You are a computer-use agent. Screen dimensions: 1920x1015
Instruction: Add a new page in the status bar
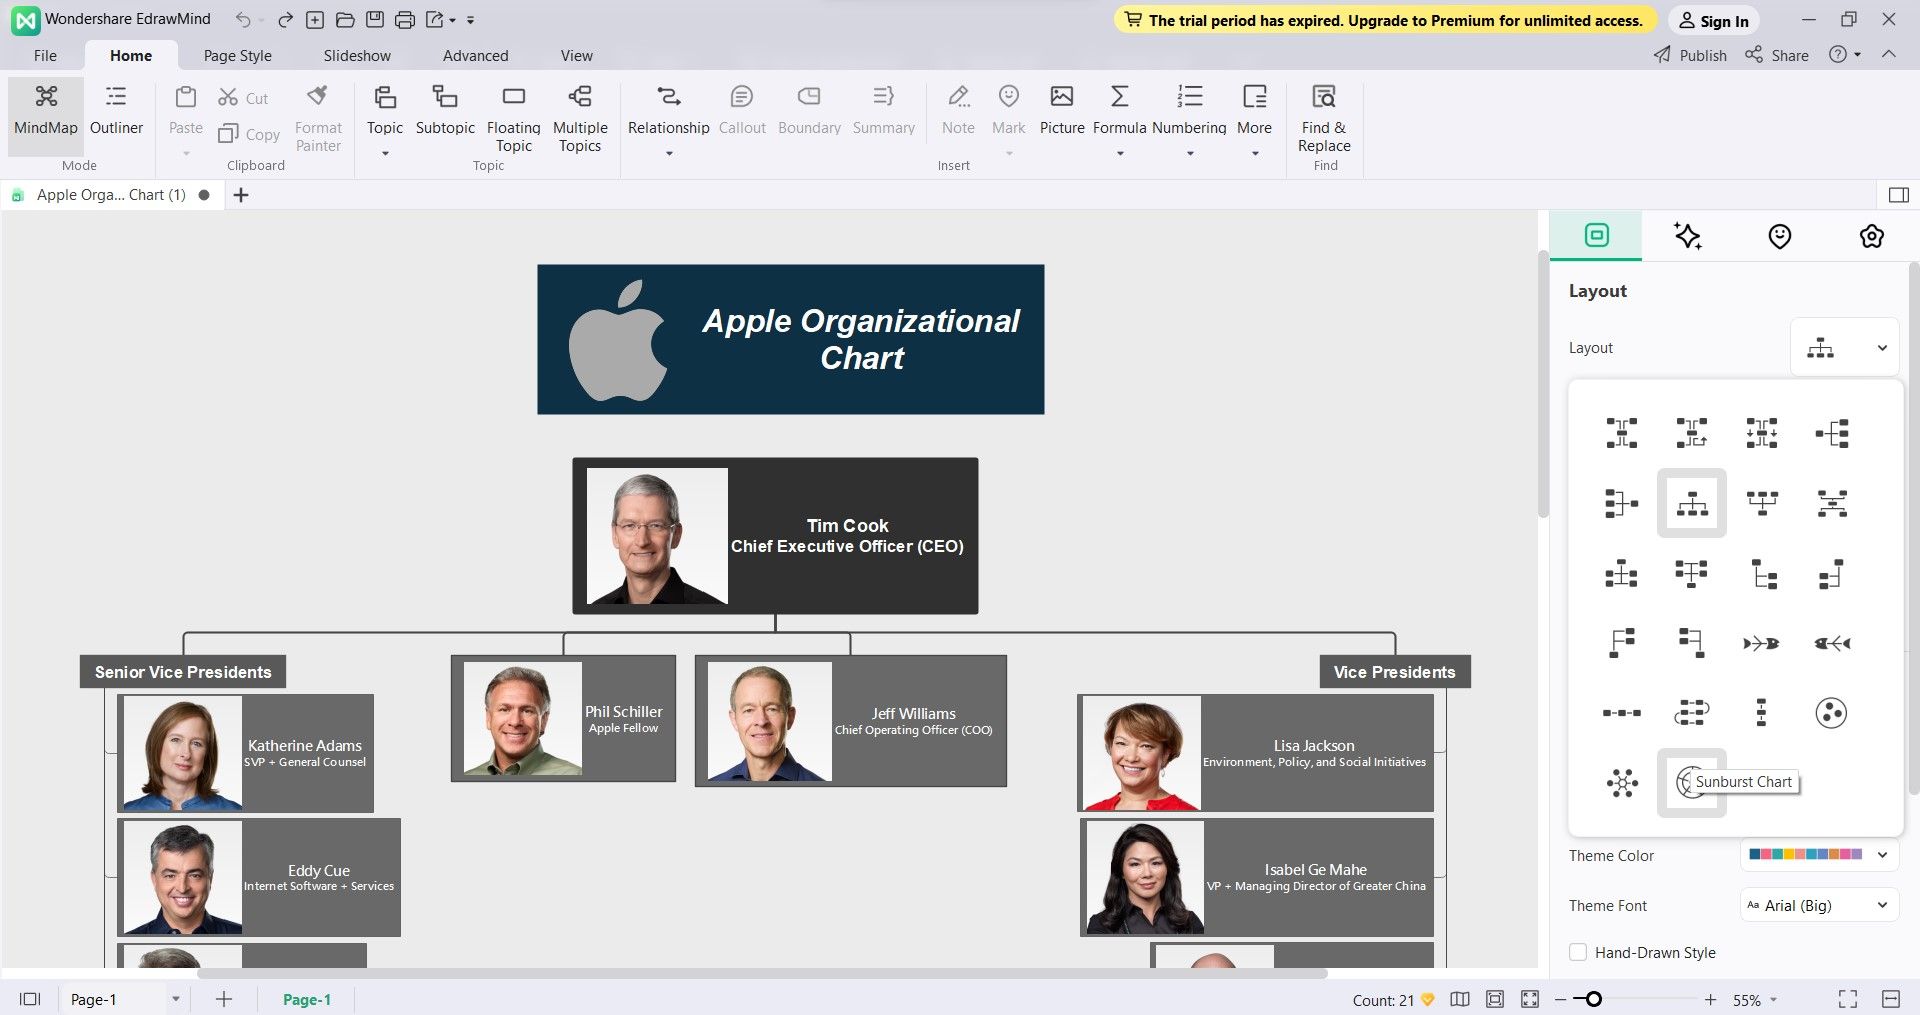(x=224, y=999)
